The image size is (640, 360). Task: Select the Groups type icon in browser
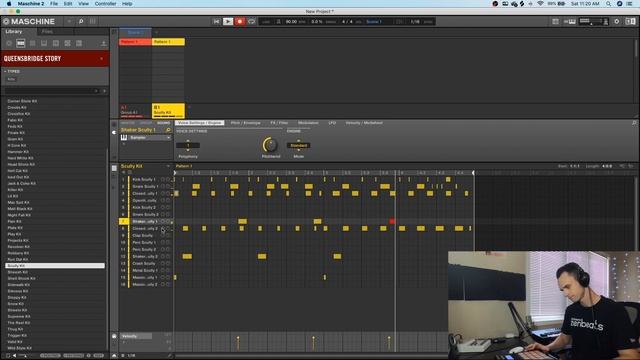20,43
